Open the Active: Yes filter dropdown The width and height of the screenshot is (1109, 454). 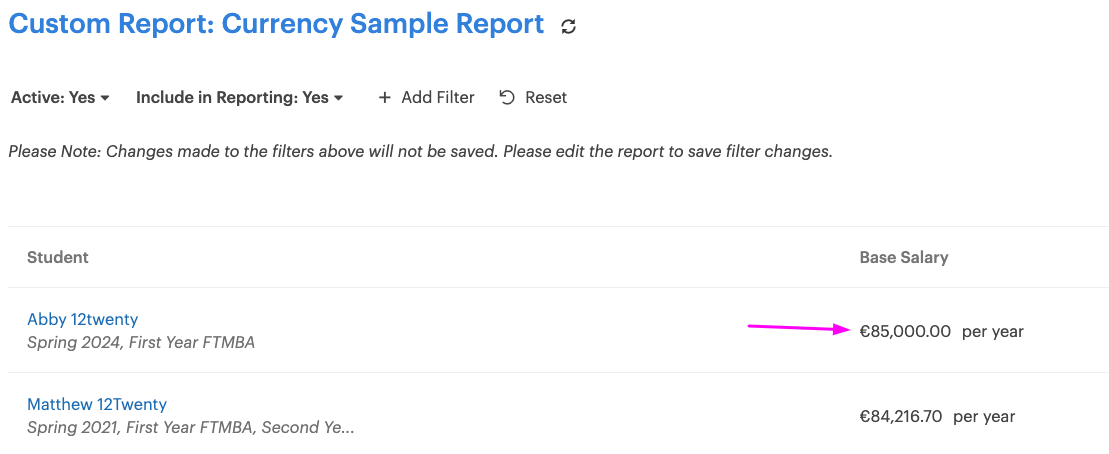pyautogui.click(x=60, y=98)
